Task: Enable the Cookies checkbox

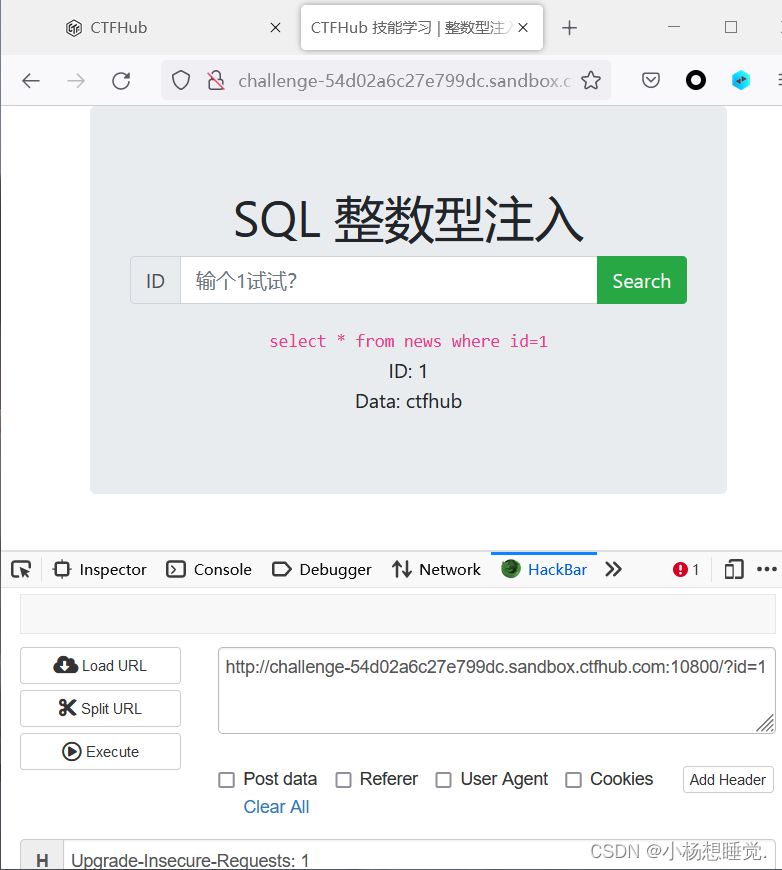Action: point(573,780)
